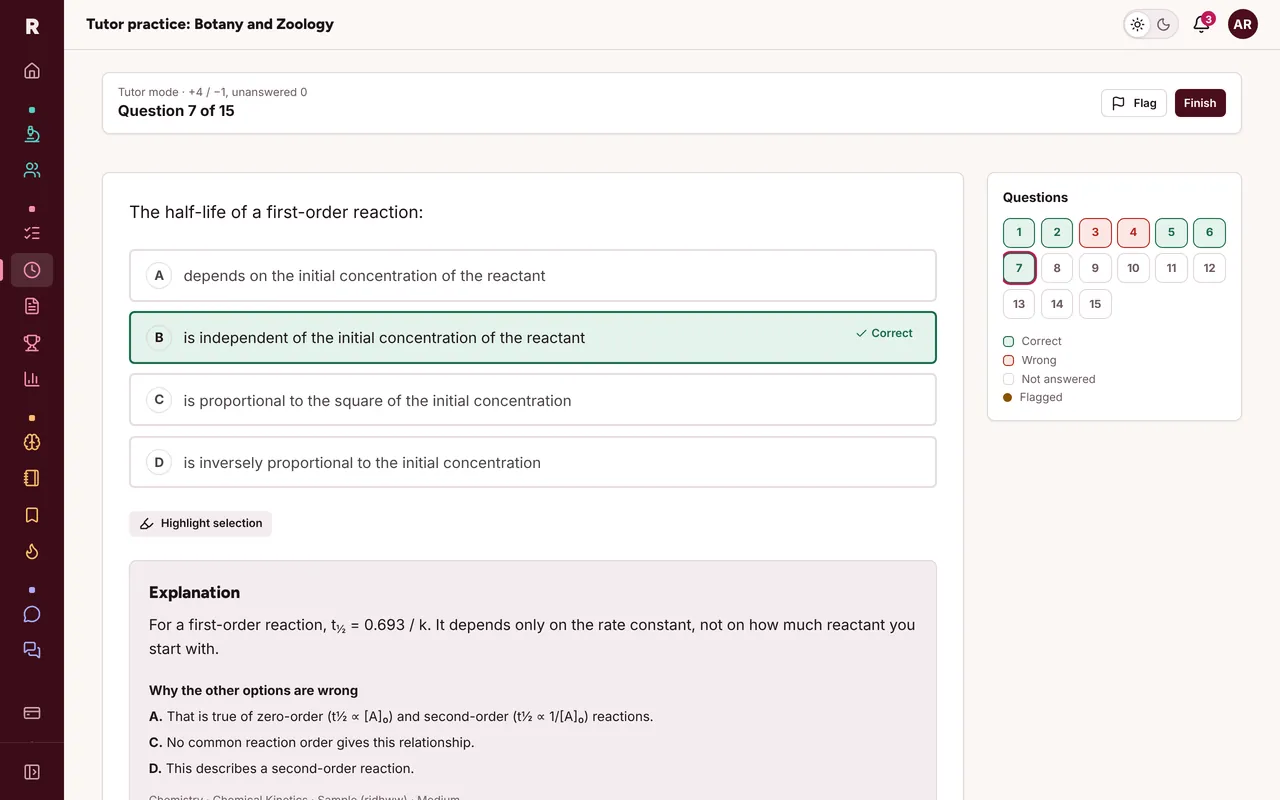
Task: Open the bookmark icon in sidebar
Action: point(32,515)
